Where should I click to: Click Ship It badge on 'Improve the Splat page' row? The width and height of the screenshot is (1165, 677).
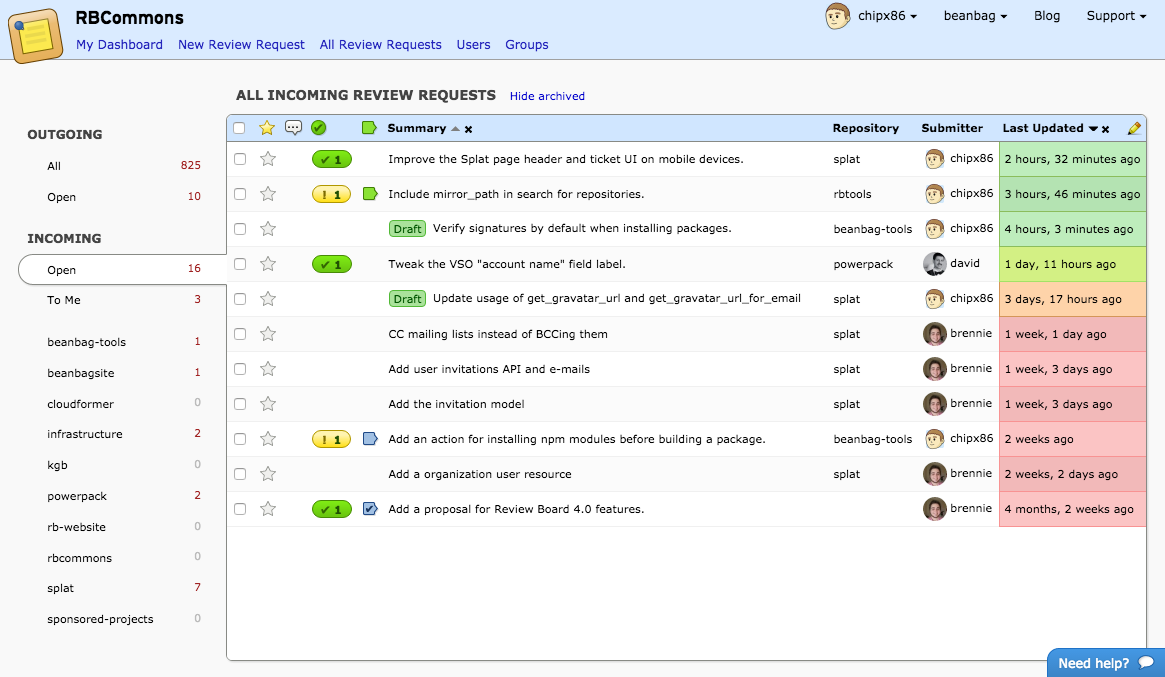(x=331, y=160)
